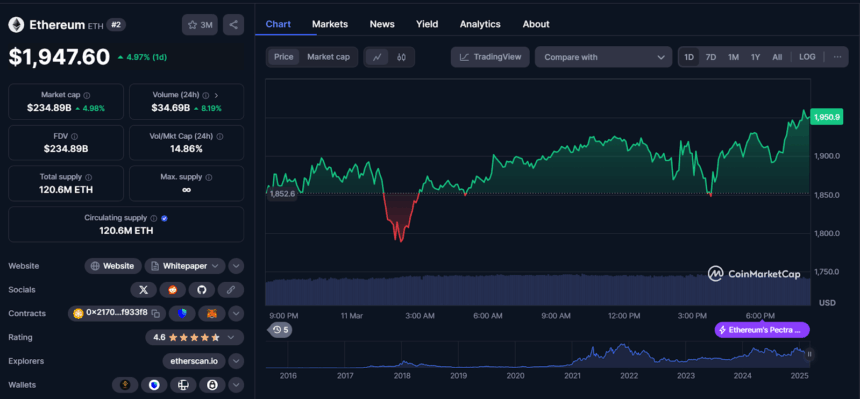The width and height of the screenshot is (860, 399).
Task: Select the Market cap chart toggle
Action: 329,57
